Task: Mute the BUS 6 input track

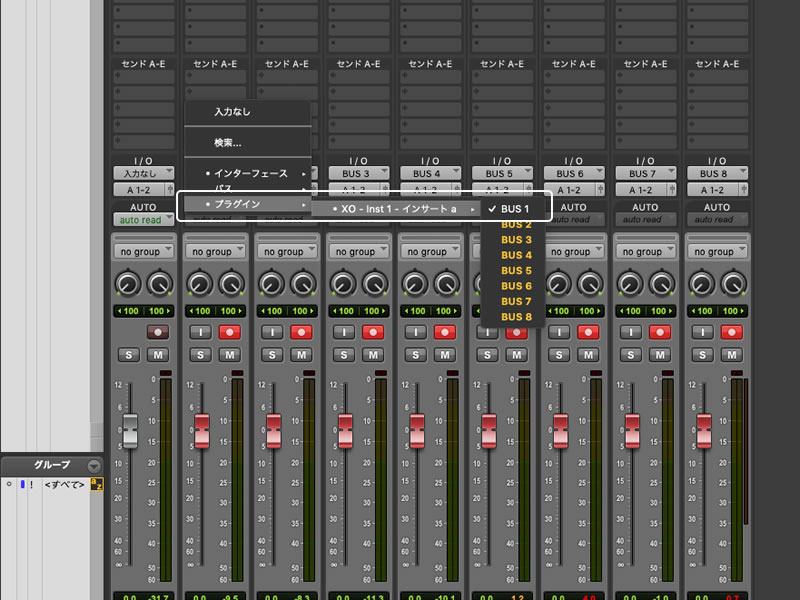Action: tap(589, 355)
